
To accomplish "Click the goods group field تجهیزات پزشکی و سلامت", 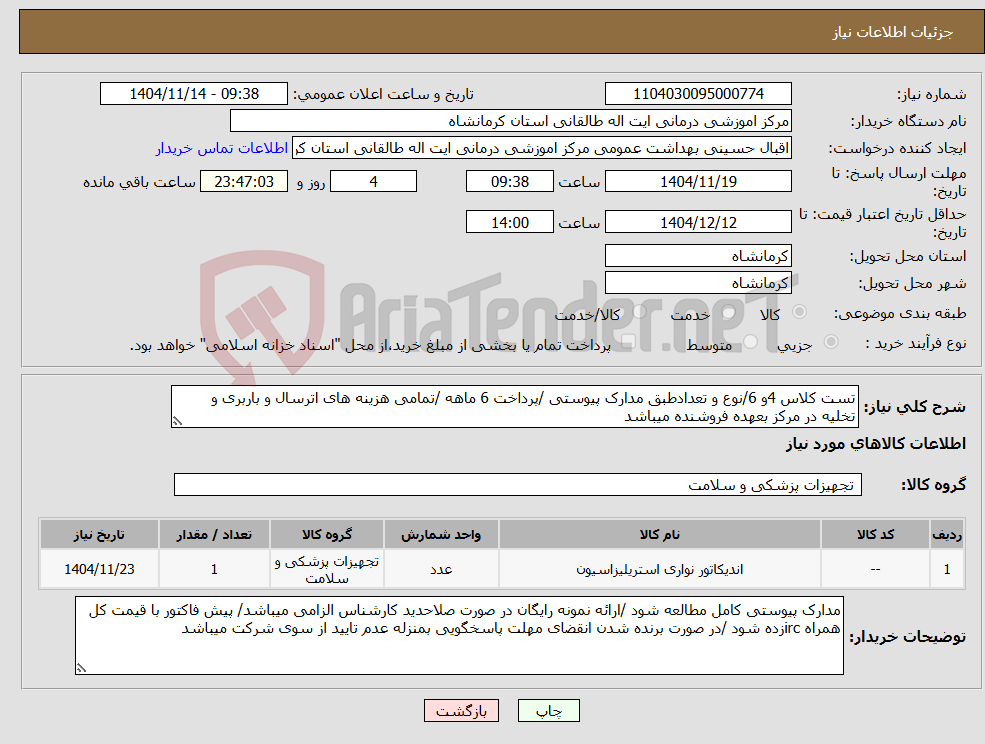I will [x=518, y=484].
